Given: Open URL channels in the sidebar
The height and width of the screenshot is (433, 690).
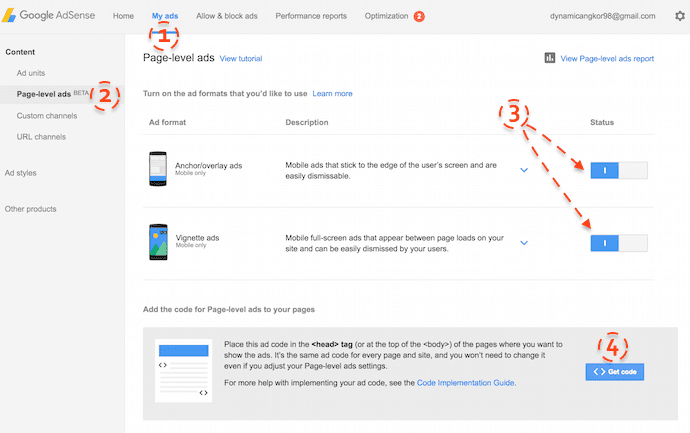Looking at the screenshot, I should [41, 137].
